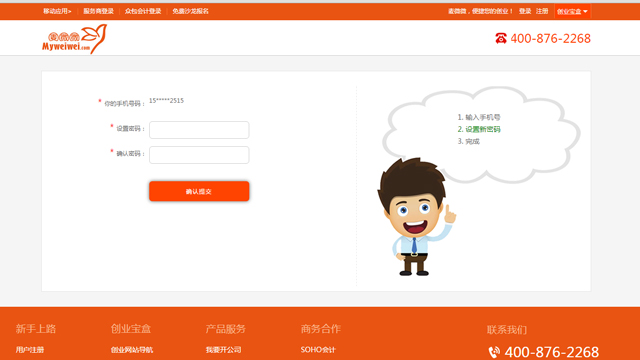
Task: Open the SOHO会计 footer link
Action: point(318,350)
